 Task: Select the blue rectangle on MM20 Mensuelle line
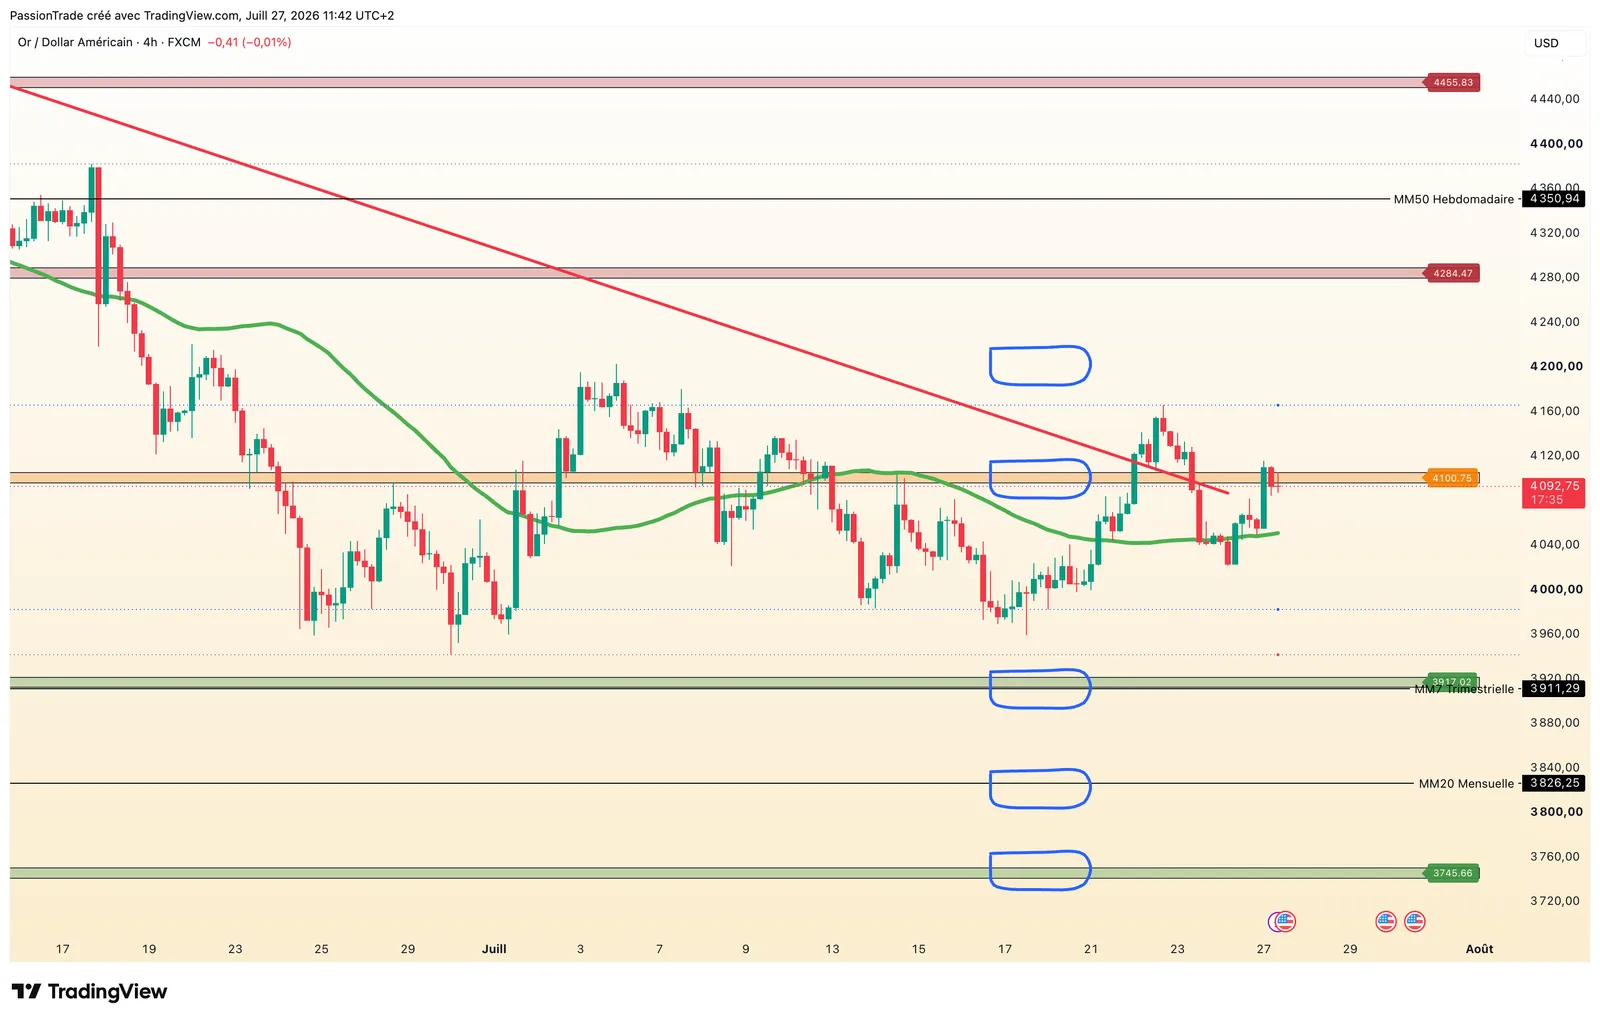click(x=1040, y=788)
